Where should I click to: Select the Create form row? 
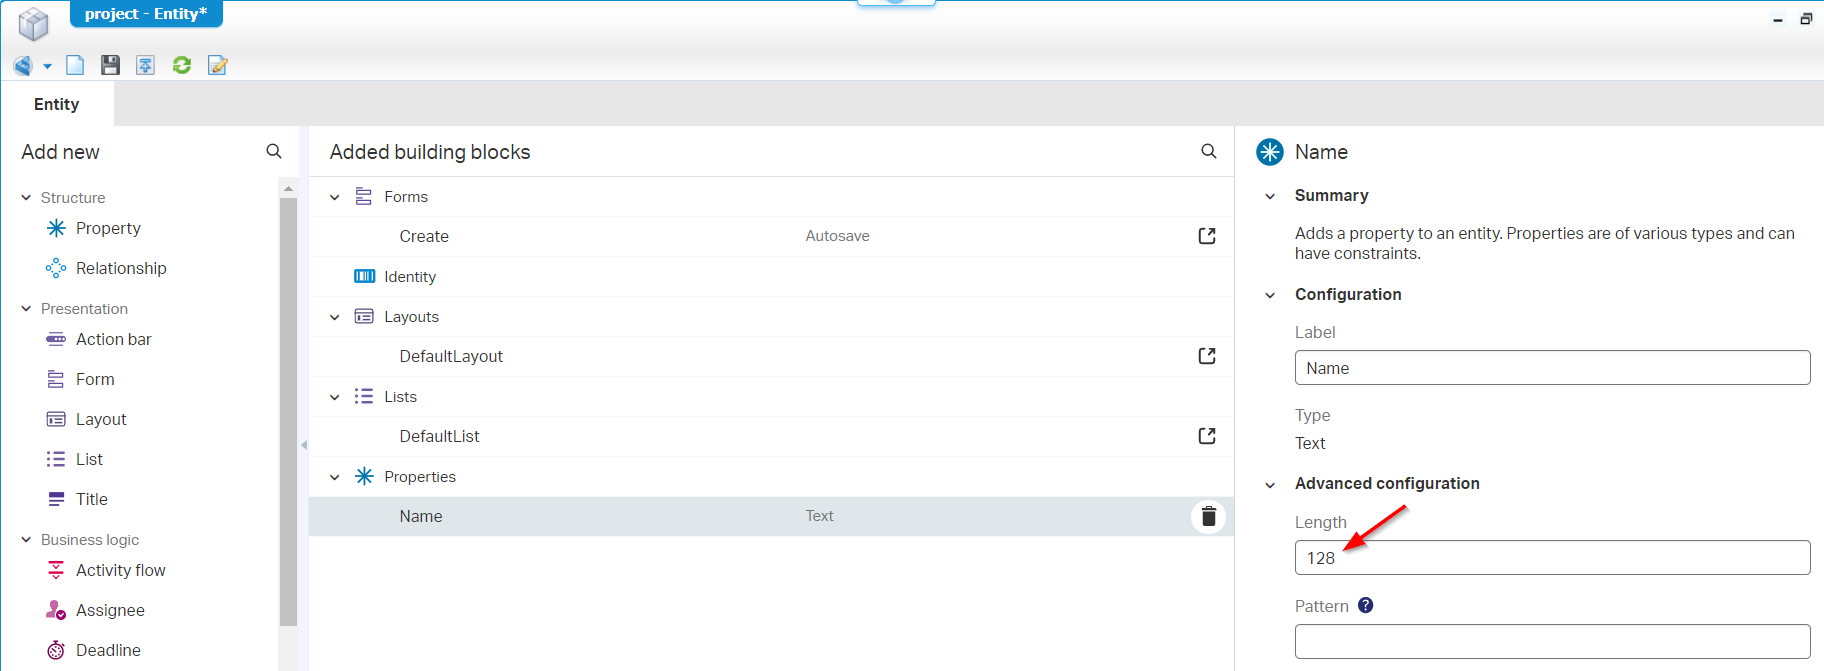click(x=771, y=236)
